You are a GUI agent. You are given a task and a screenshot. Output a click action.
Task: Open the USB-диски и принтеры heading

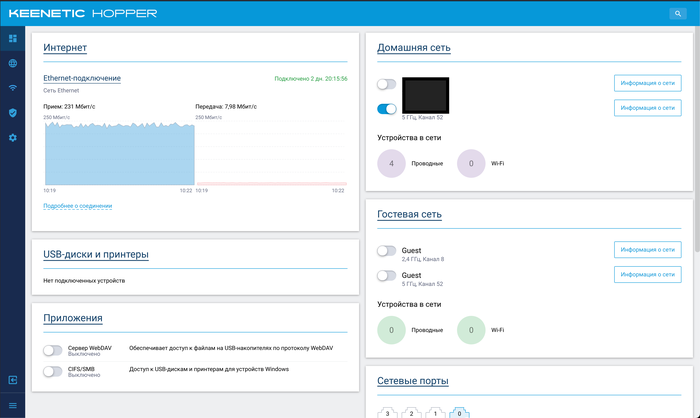96,255
